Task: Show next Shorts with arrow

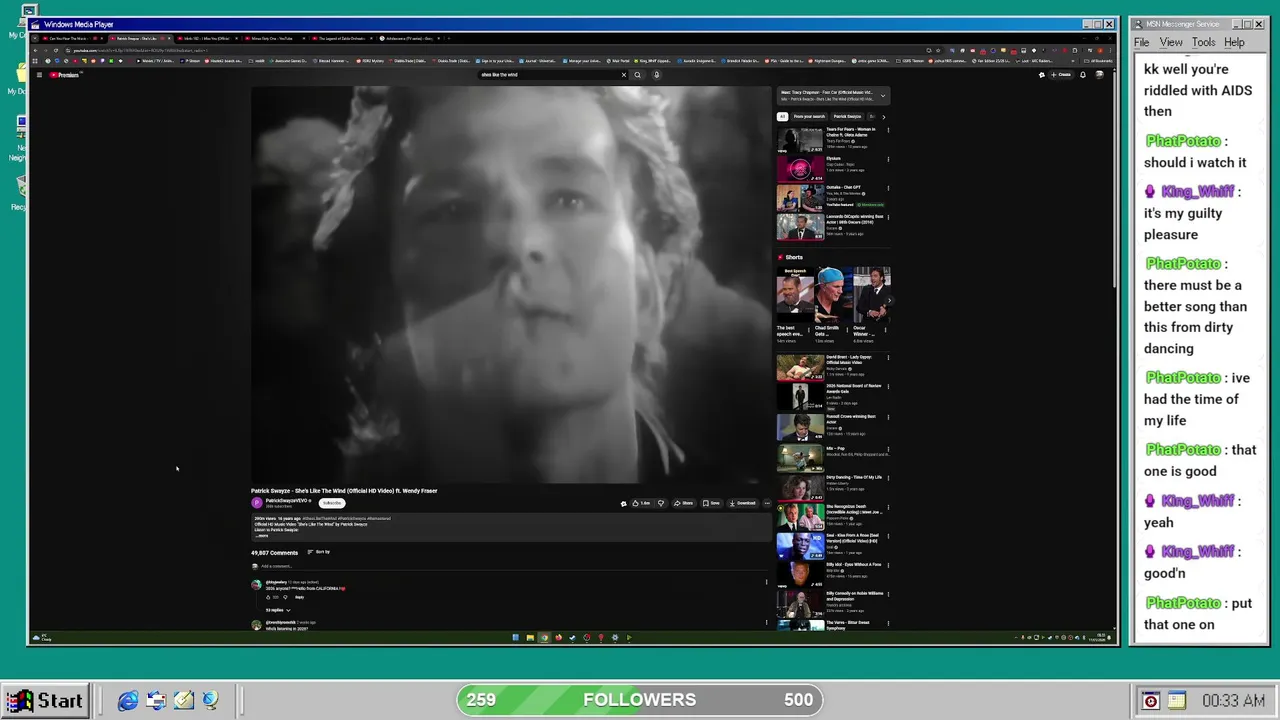Action: pos(888,299)
